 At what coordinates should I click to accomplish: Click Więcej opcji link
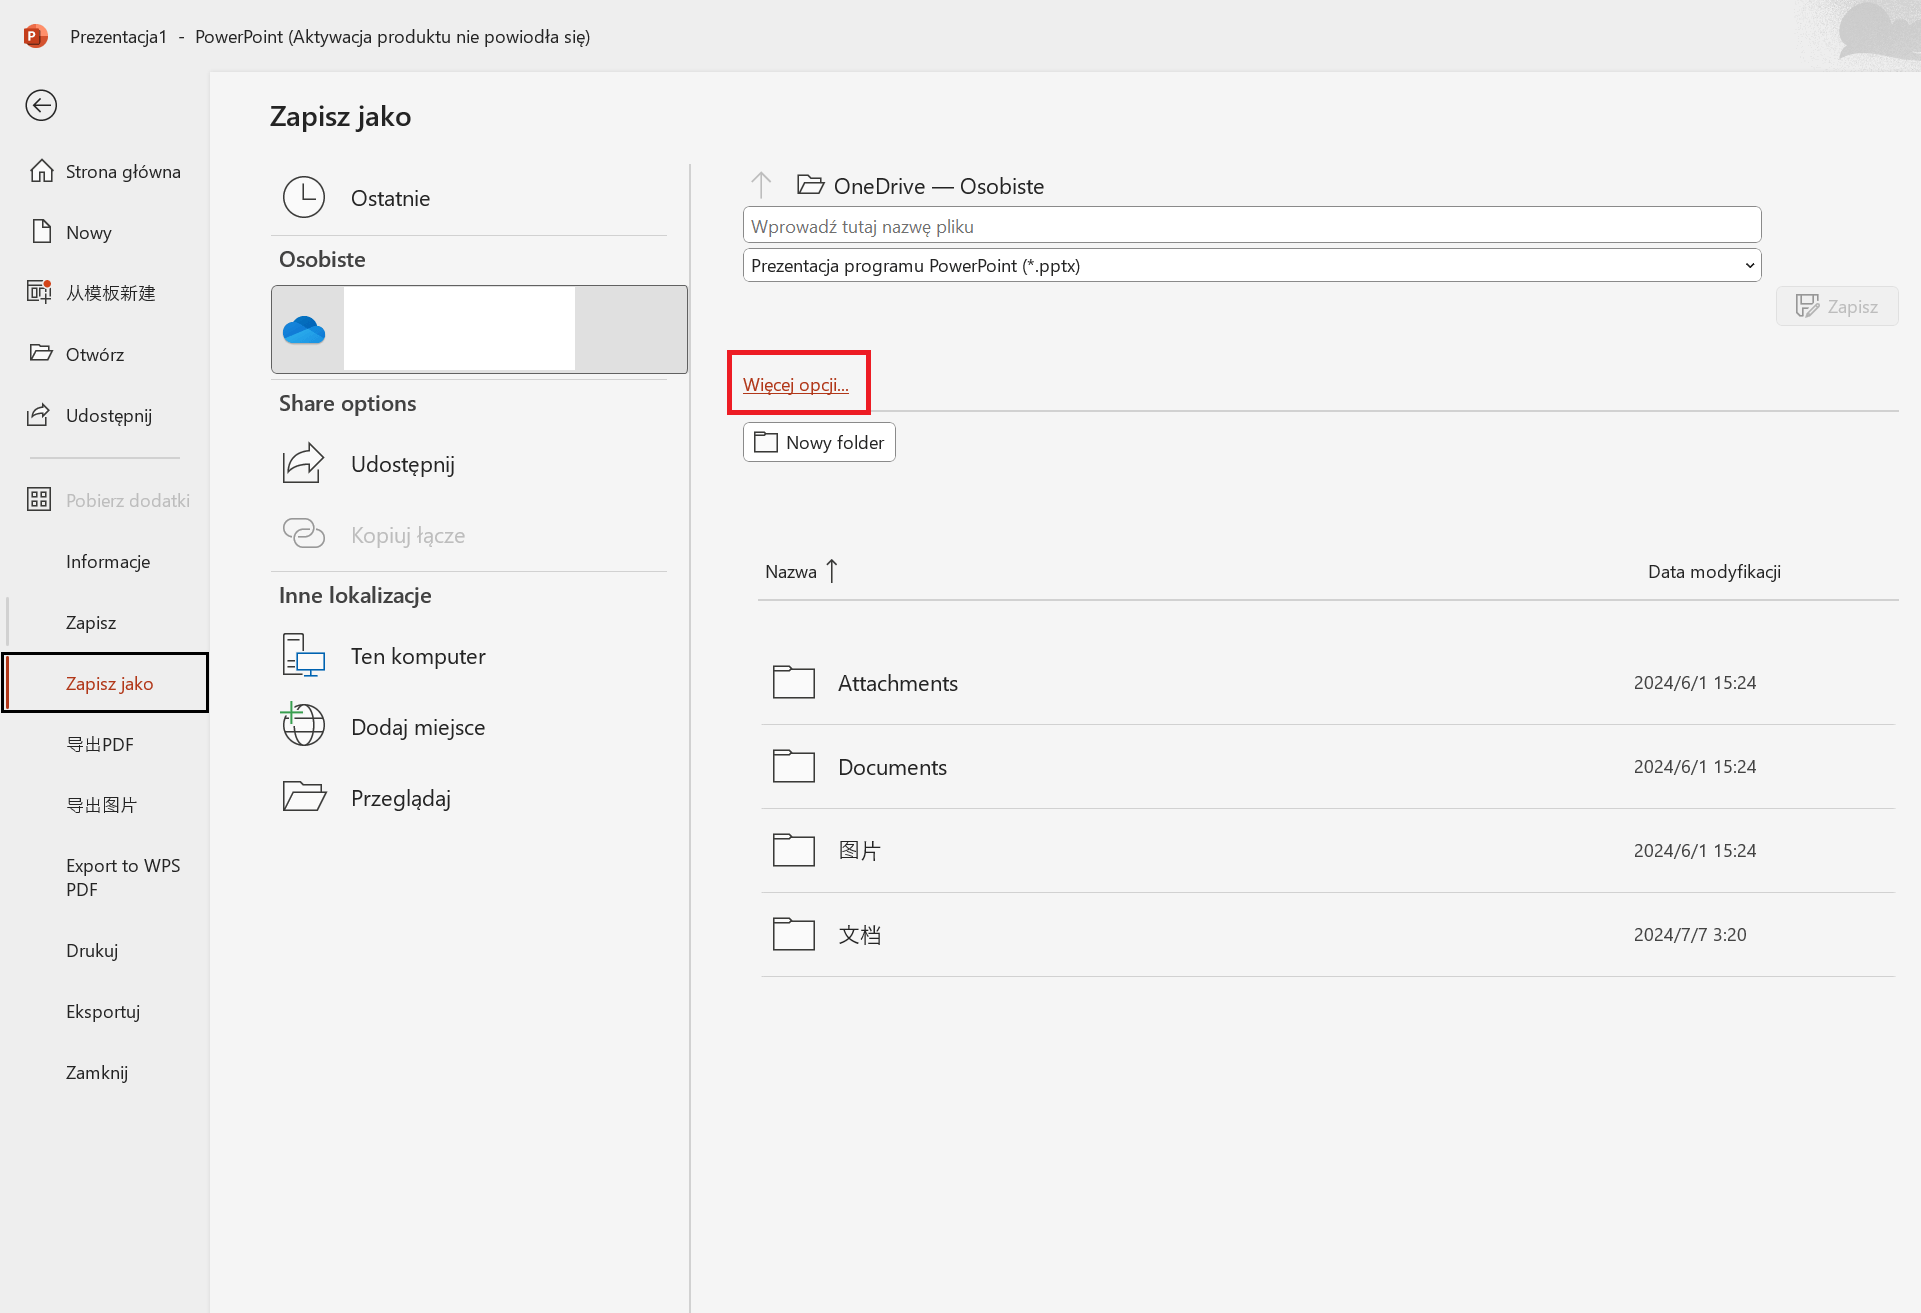(795, 385)
